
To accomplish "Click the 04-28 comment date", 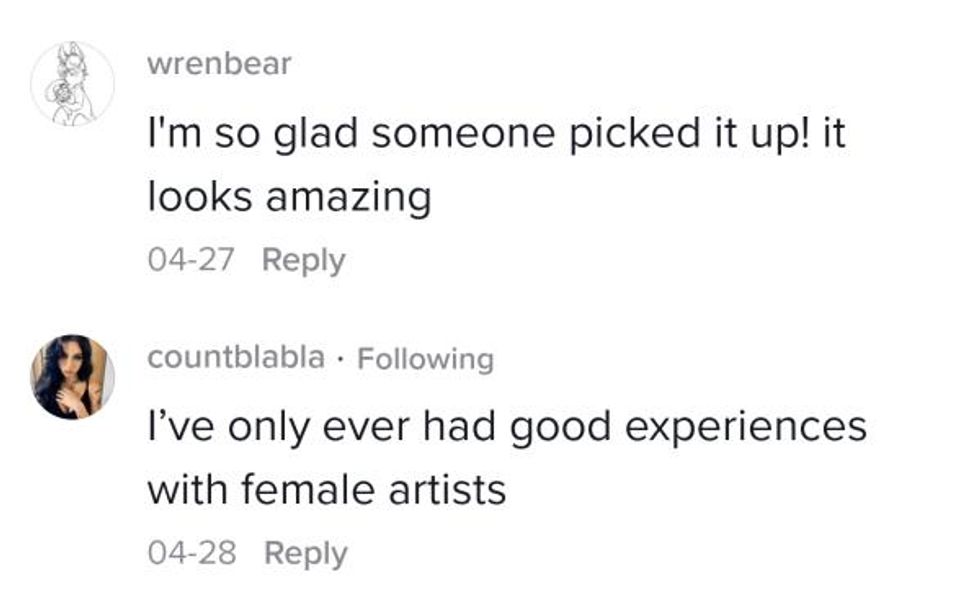I will pyautogui.click(x=191, y=553).
